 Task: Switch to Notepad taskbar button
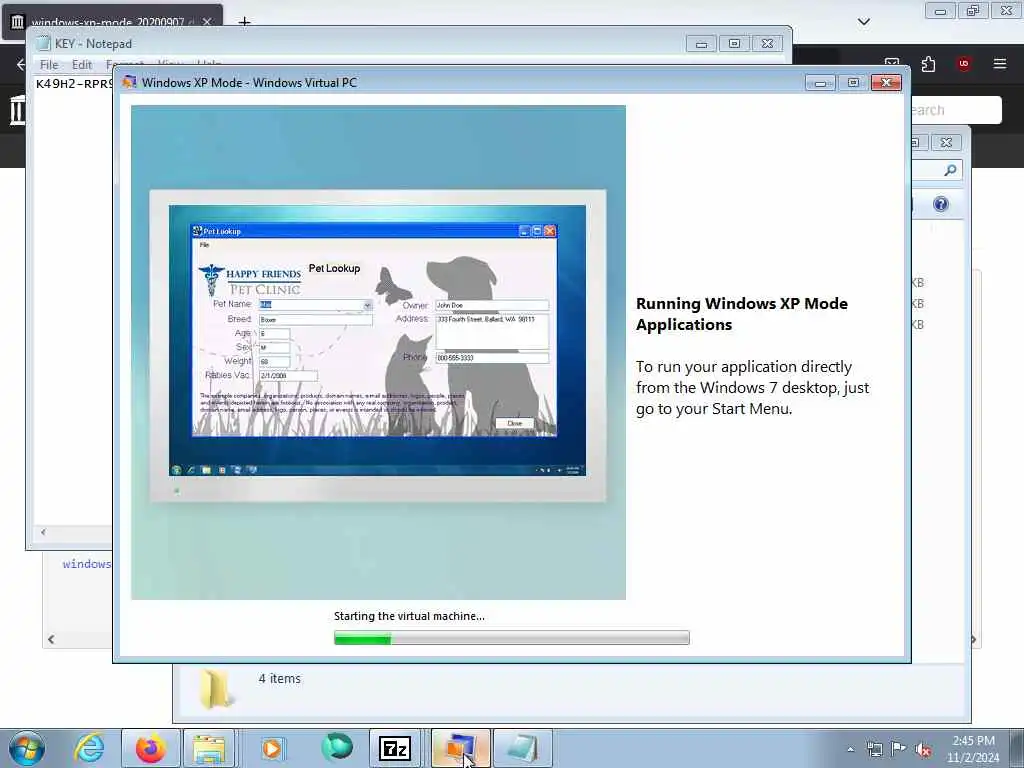pos(523,748)
